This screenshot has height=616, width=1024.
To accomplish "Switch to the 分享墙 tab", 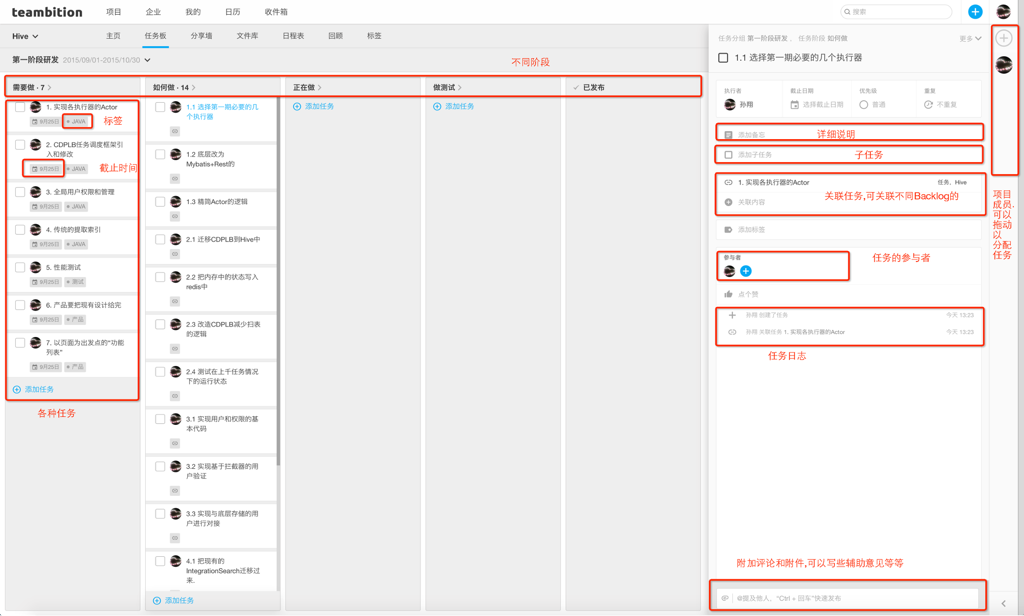I will coord(201,36).
